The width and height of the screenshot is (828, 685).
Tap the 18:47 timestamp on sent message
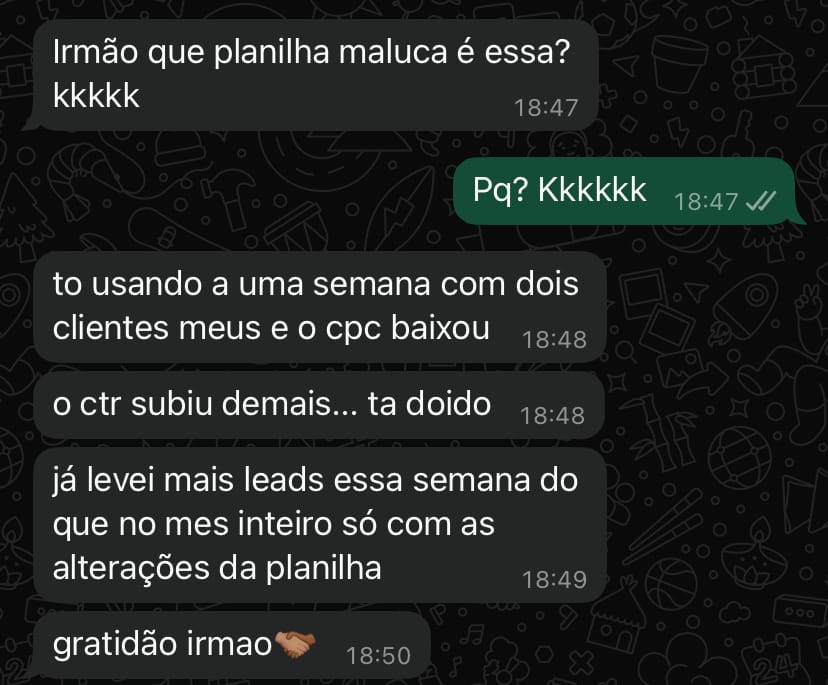(x=706, y=201)
